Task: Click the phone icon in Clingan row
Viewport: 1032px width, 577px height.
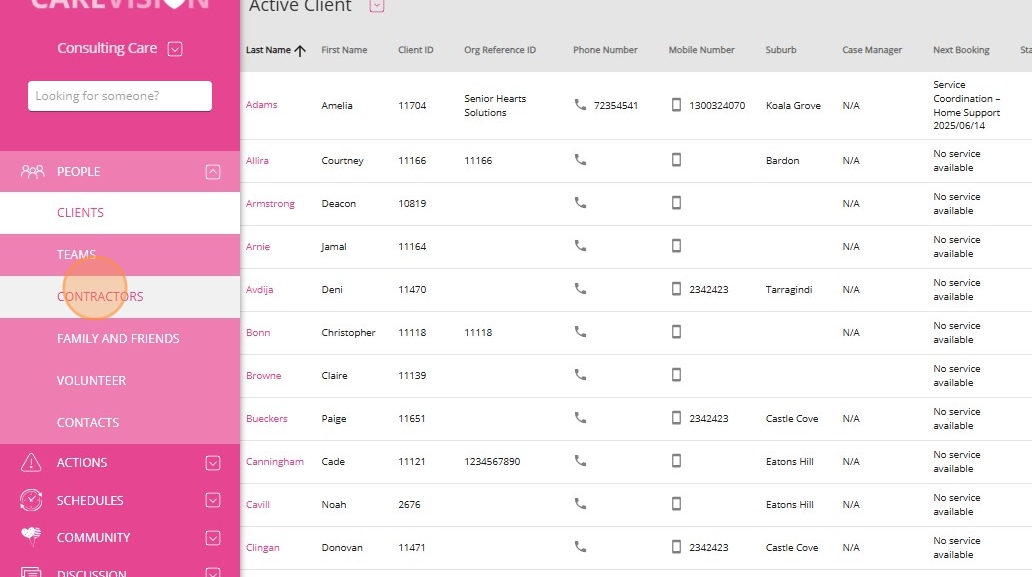Action: point(580,546)
